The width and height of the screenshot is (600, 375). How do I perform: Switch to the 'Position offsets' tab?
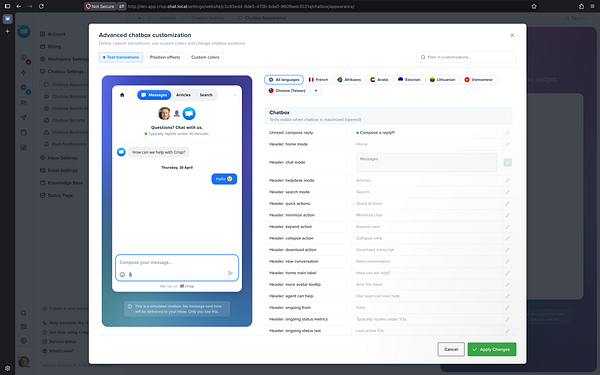(x=165, y=57)
